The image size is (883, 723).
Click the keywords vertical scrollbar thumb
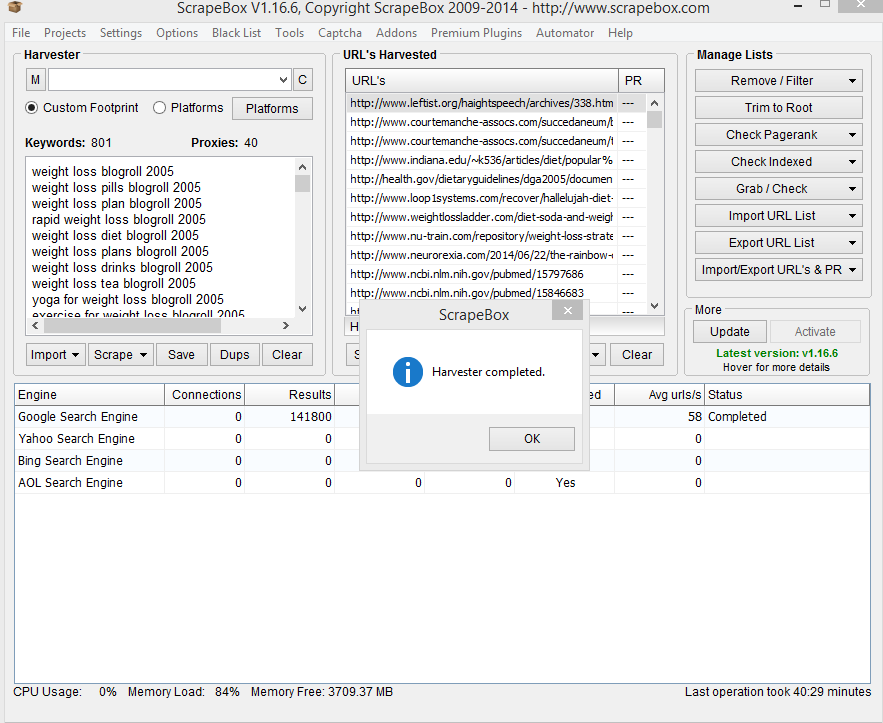302,184
